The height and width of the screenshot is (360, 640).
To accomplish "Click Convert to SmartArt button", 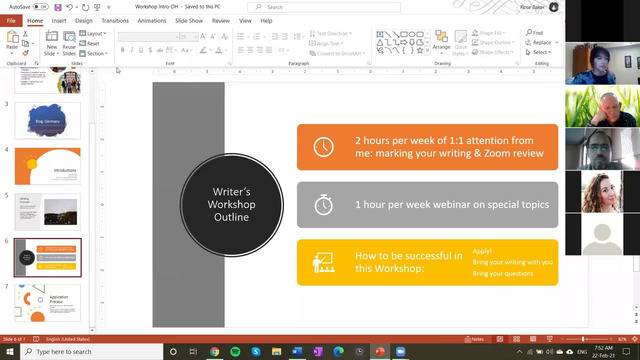I will coord(337,53).
